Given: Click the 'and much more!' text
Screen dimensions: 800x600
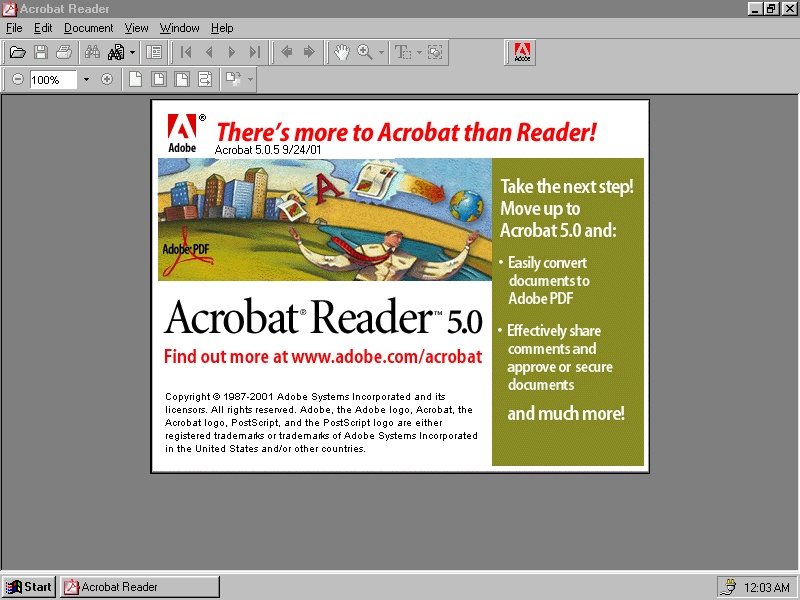Looking at the screenshot, I should pos(566,413).
